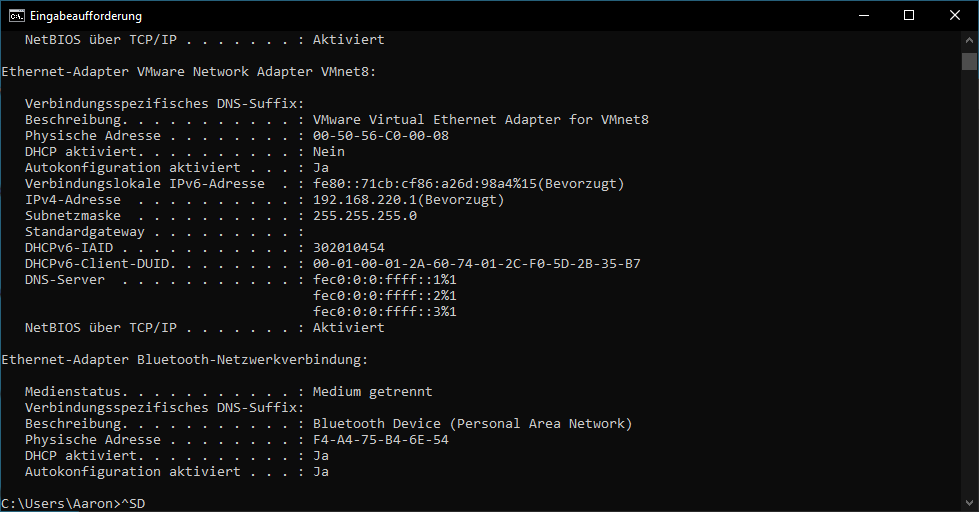Screen dimensions: 979x512
Task: Click the VMnet8 adapter heading line
Action: 189,72
